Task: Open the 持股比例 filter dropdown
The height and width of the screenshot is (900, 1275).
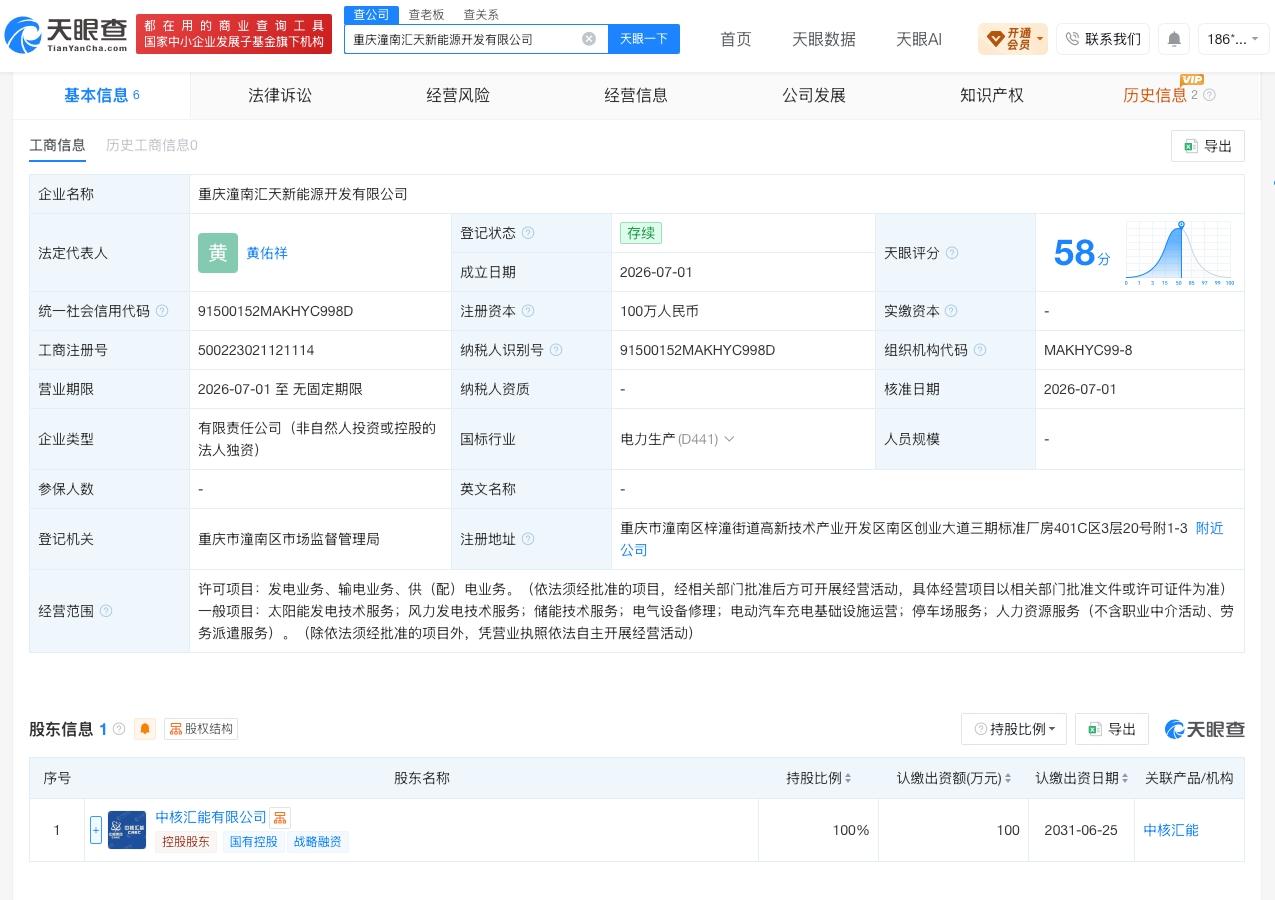Action: tap(1014, 729)
